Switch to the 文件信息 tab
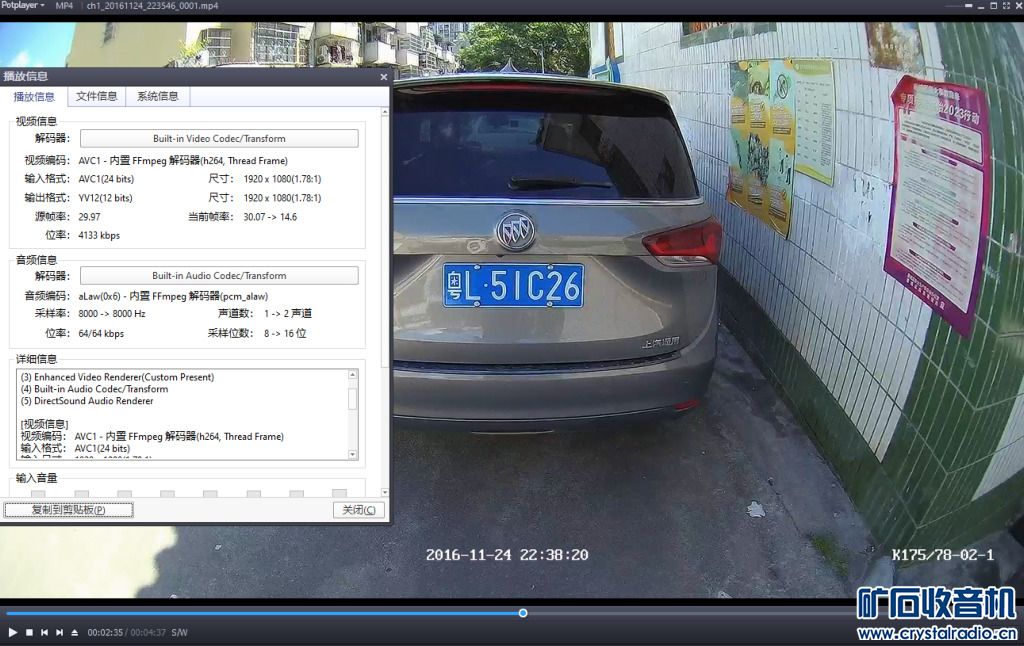The height and width of the screenshot is (646, 1024). (x=97, y=97)
